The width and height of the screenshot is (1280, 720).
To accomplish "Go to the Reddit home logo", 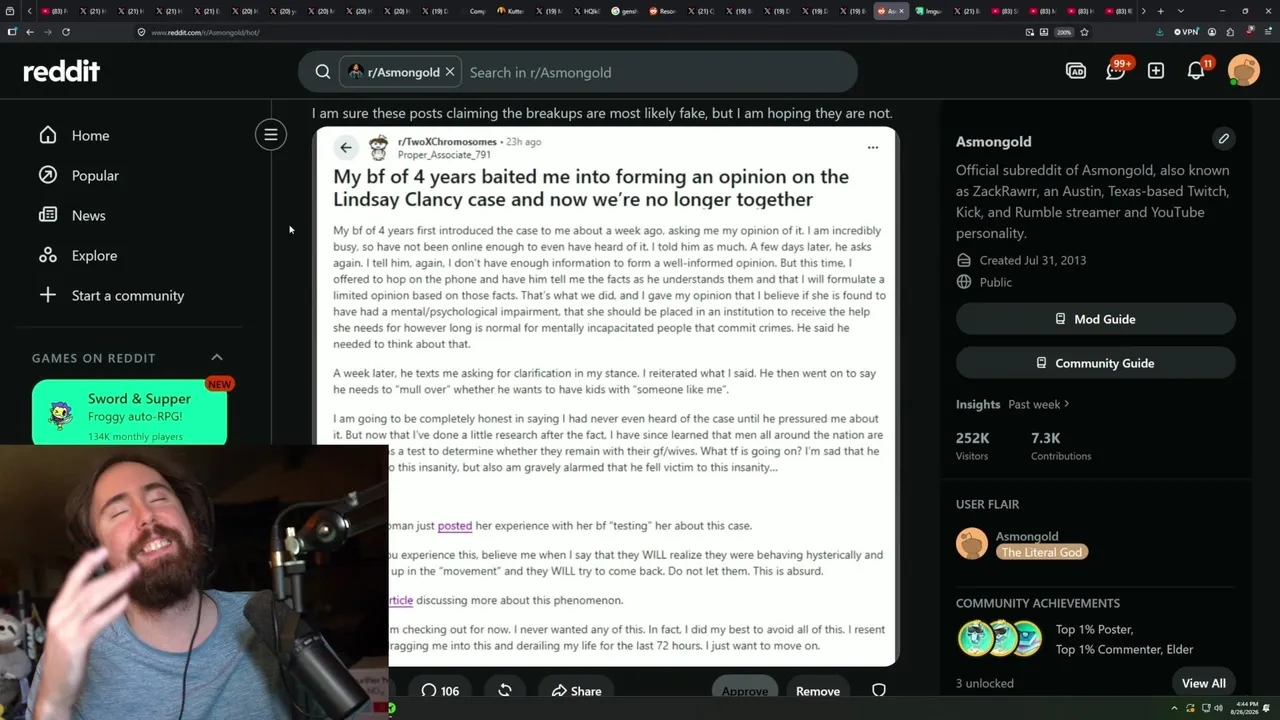I will (62, 71).
